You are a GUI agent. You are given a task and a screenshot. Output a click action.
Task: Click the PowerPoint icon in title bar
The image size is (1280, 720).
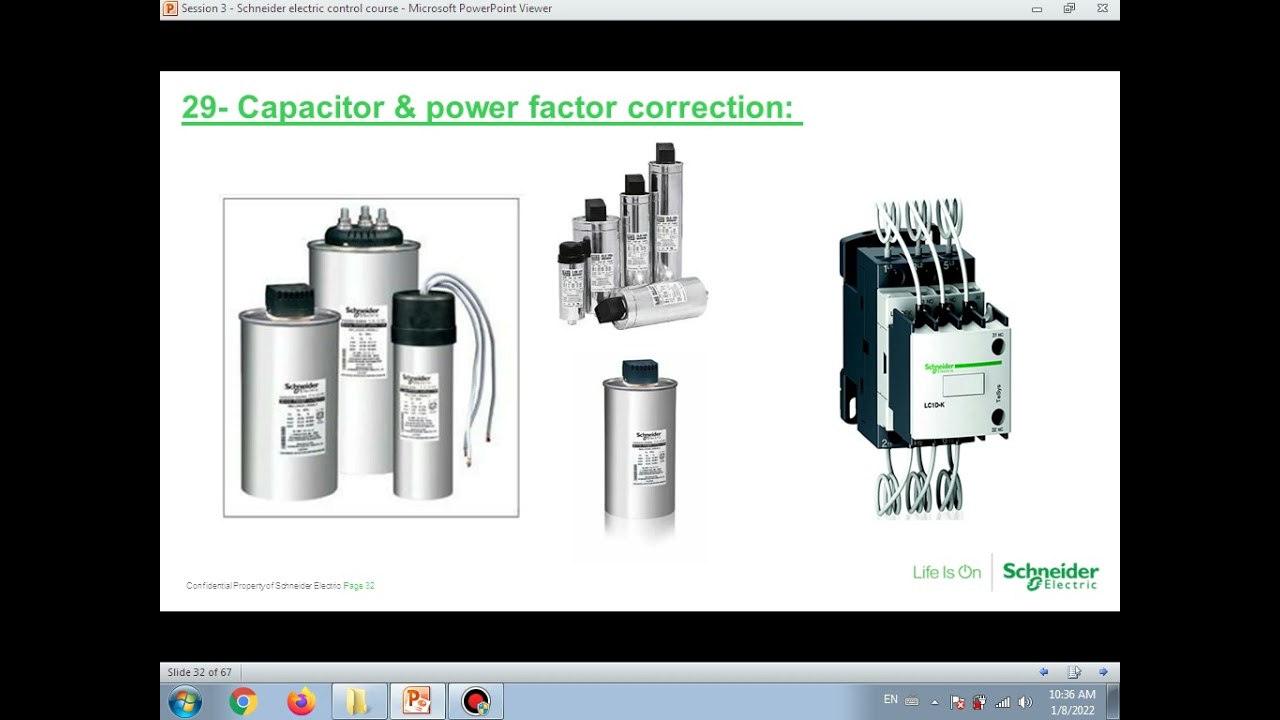pos(171,8)
